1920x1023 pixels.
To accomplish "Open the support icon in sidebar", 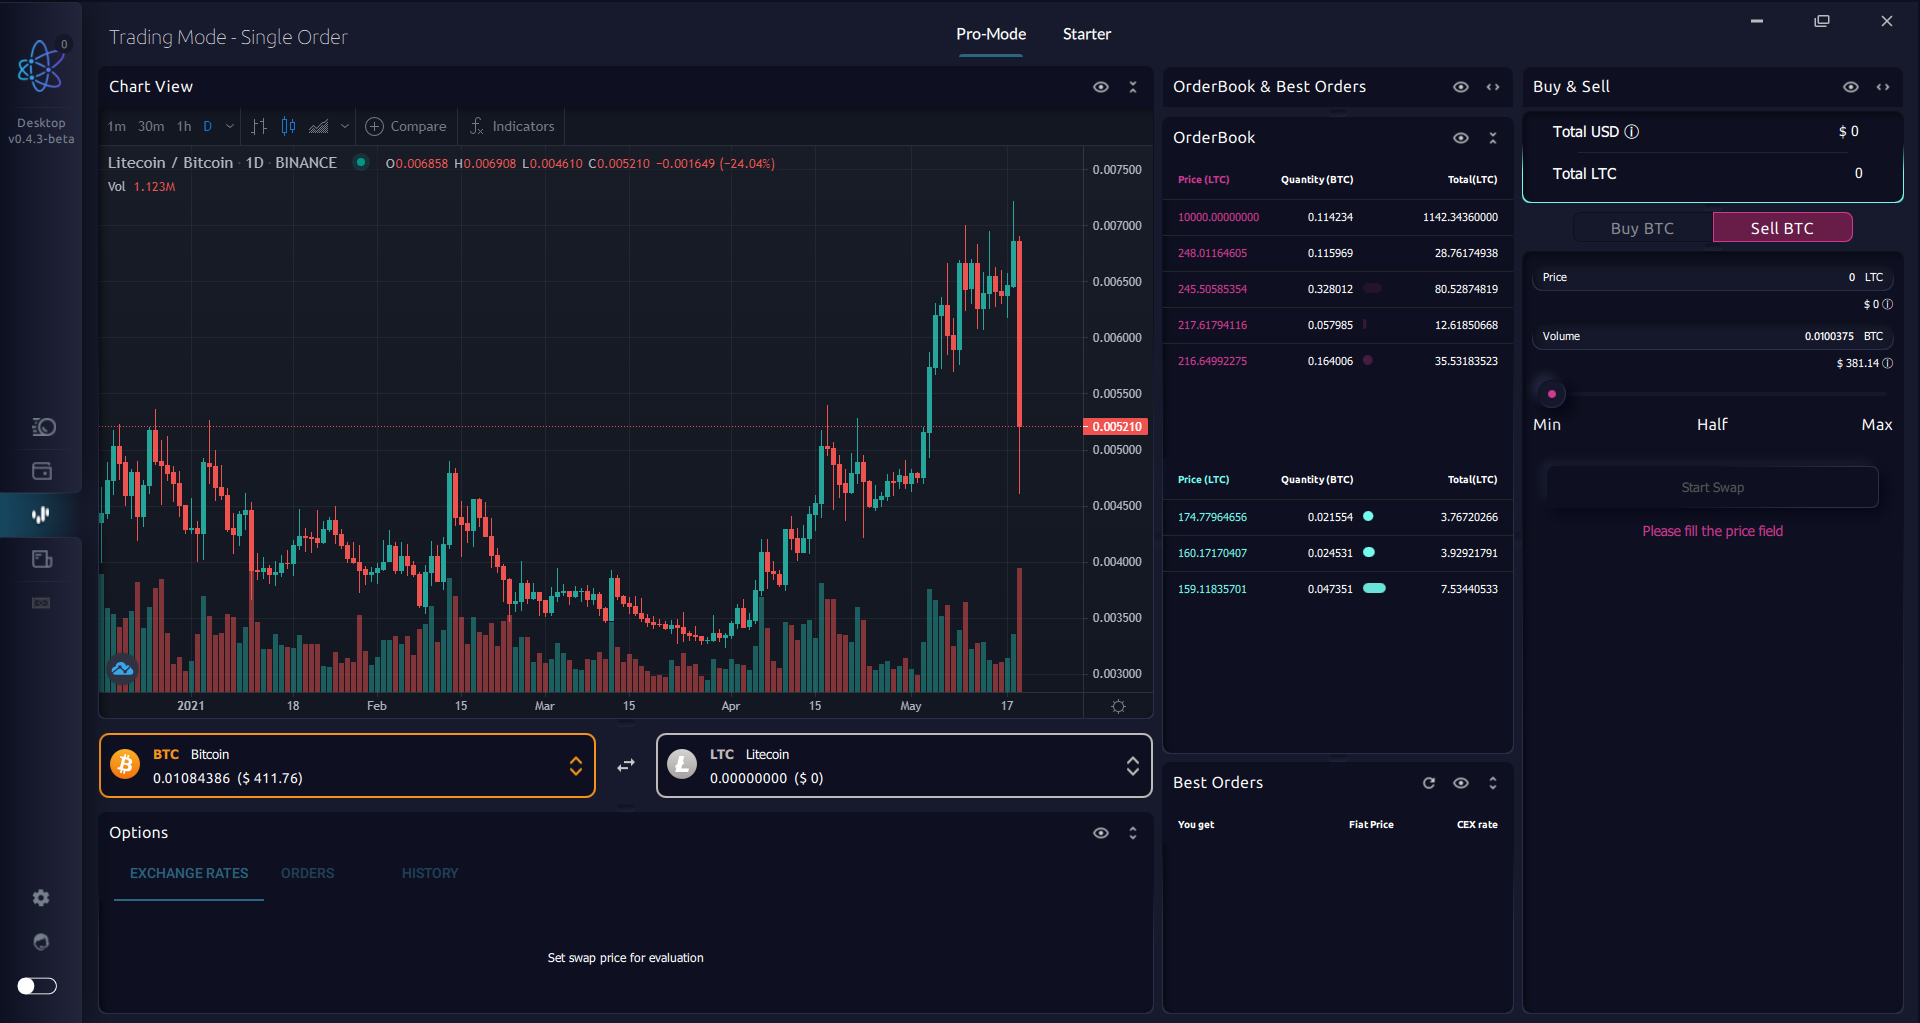I will 41,942.
